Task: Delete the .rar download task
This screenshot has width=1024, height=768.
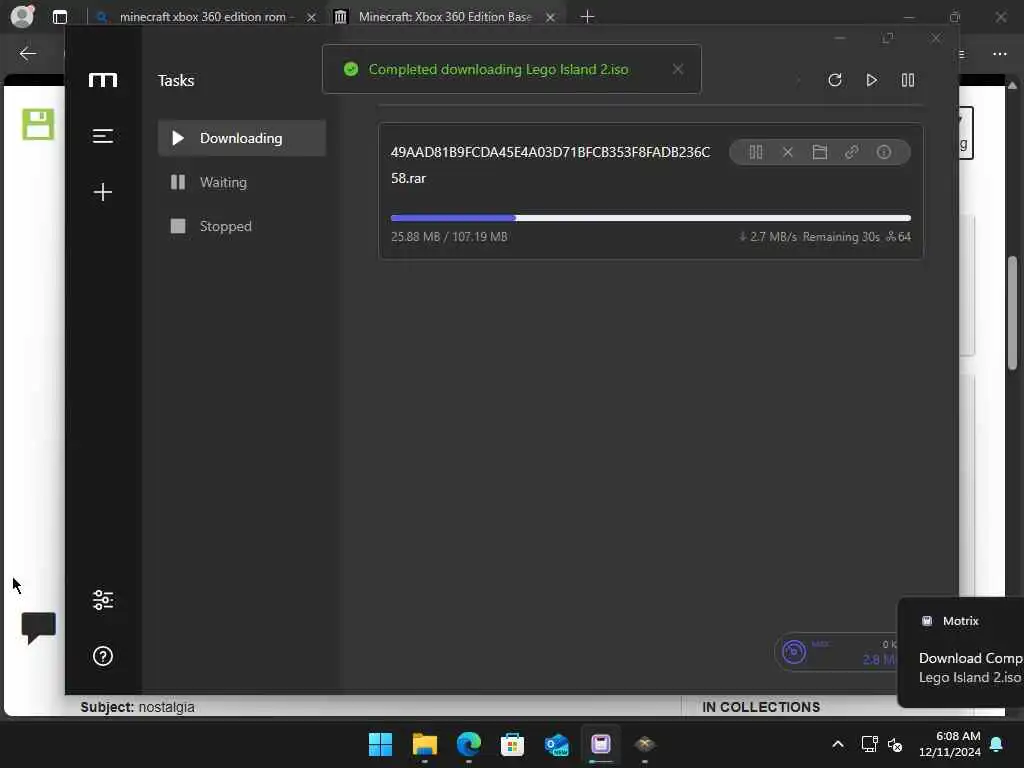Action: click(788, 152)
